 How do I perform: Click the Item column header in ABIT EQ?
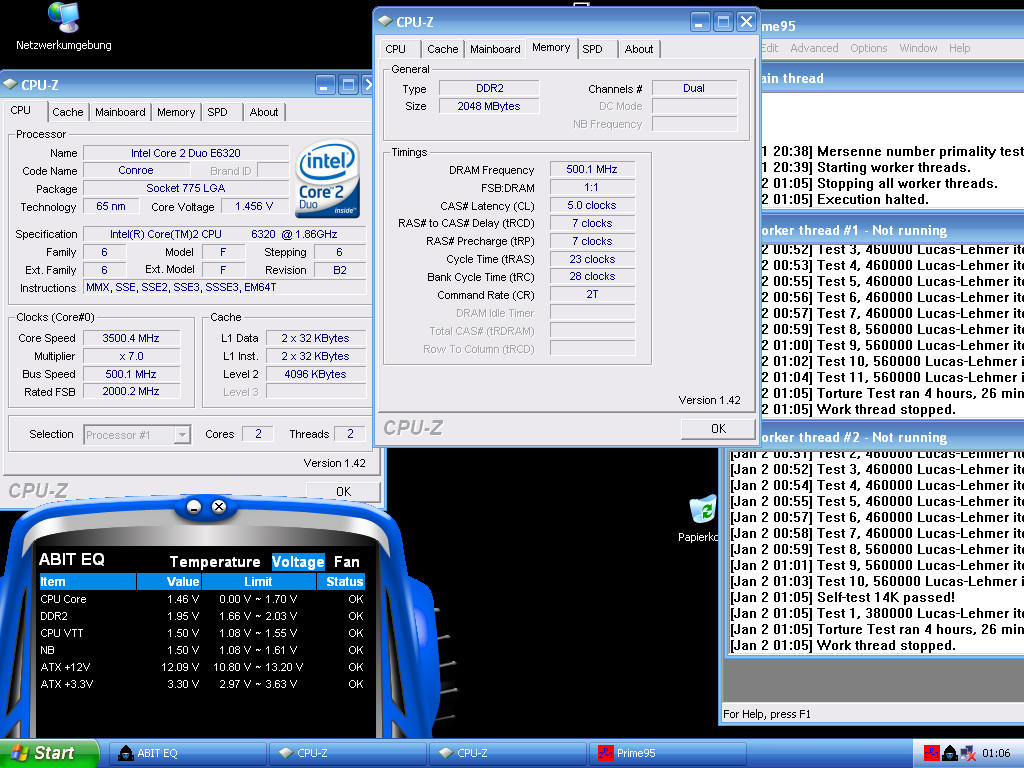tap(88, 582)
